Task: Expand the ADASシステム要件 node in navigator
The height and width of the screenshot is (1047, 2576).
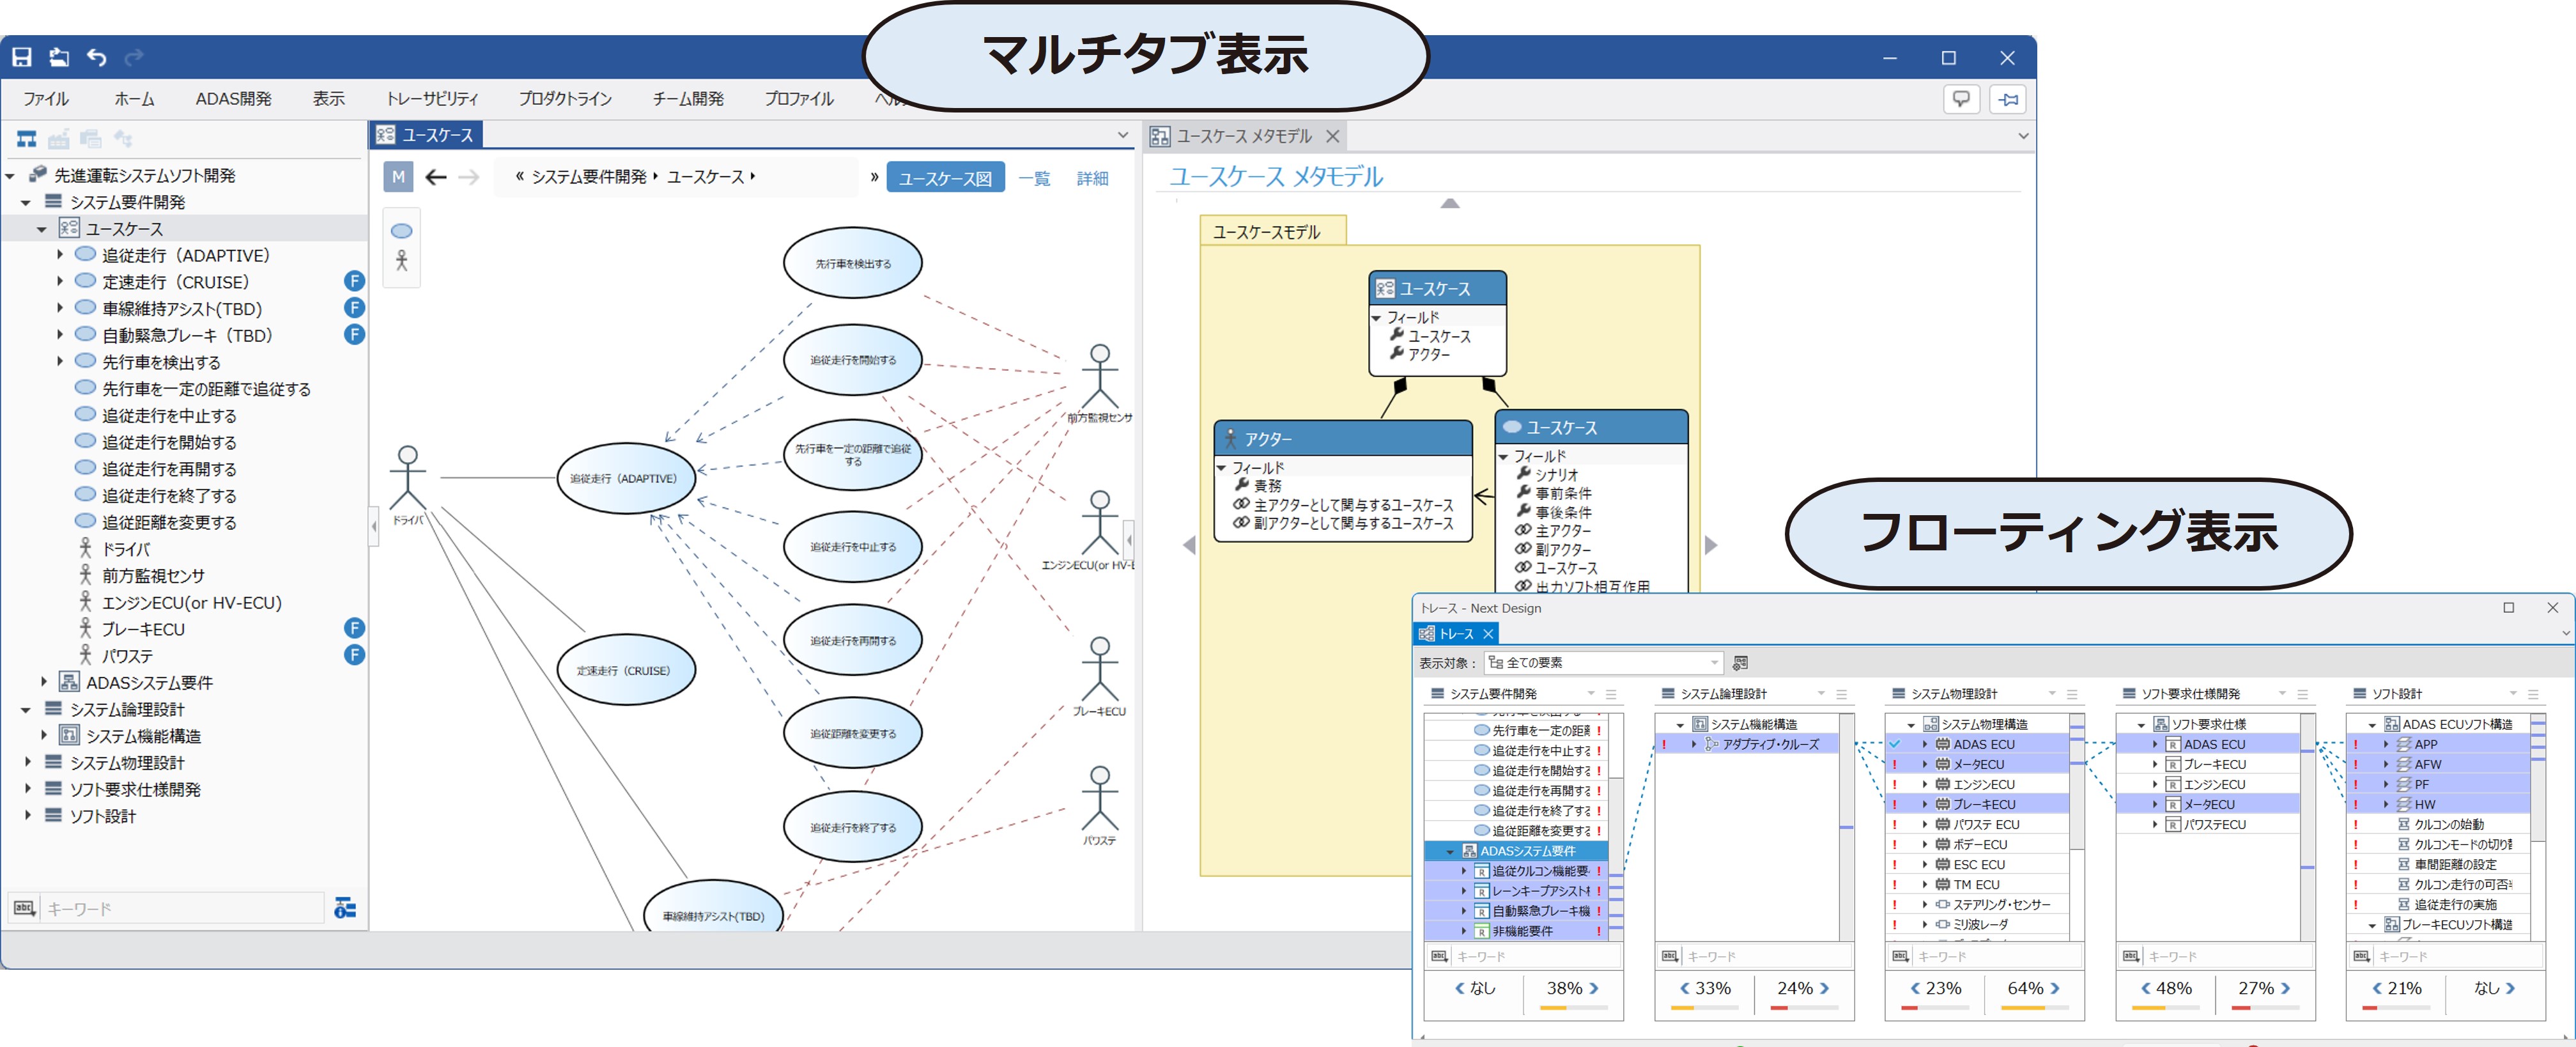Action: [44, 682]
